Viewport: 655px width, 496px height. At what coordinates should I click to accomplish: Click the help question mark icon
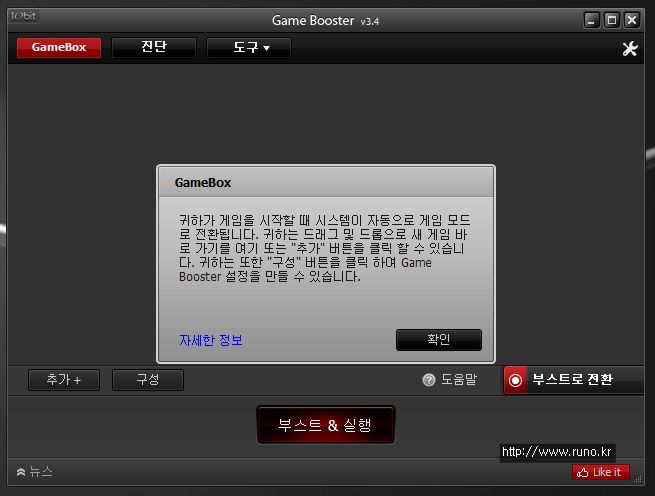click(x=429, y=380)
